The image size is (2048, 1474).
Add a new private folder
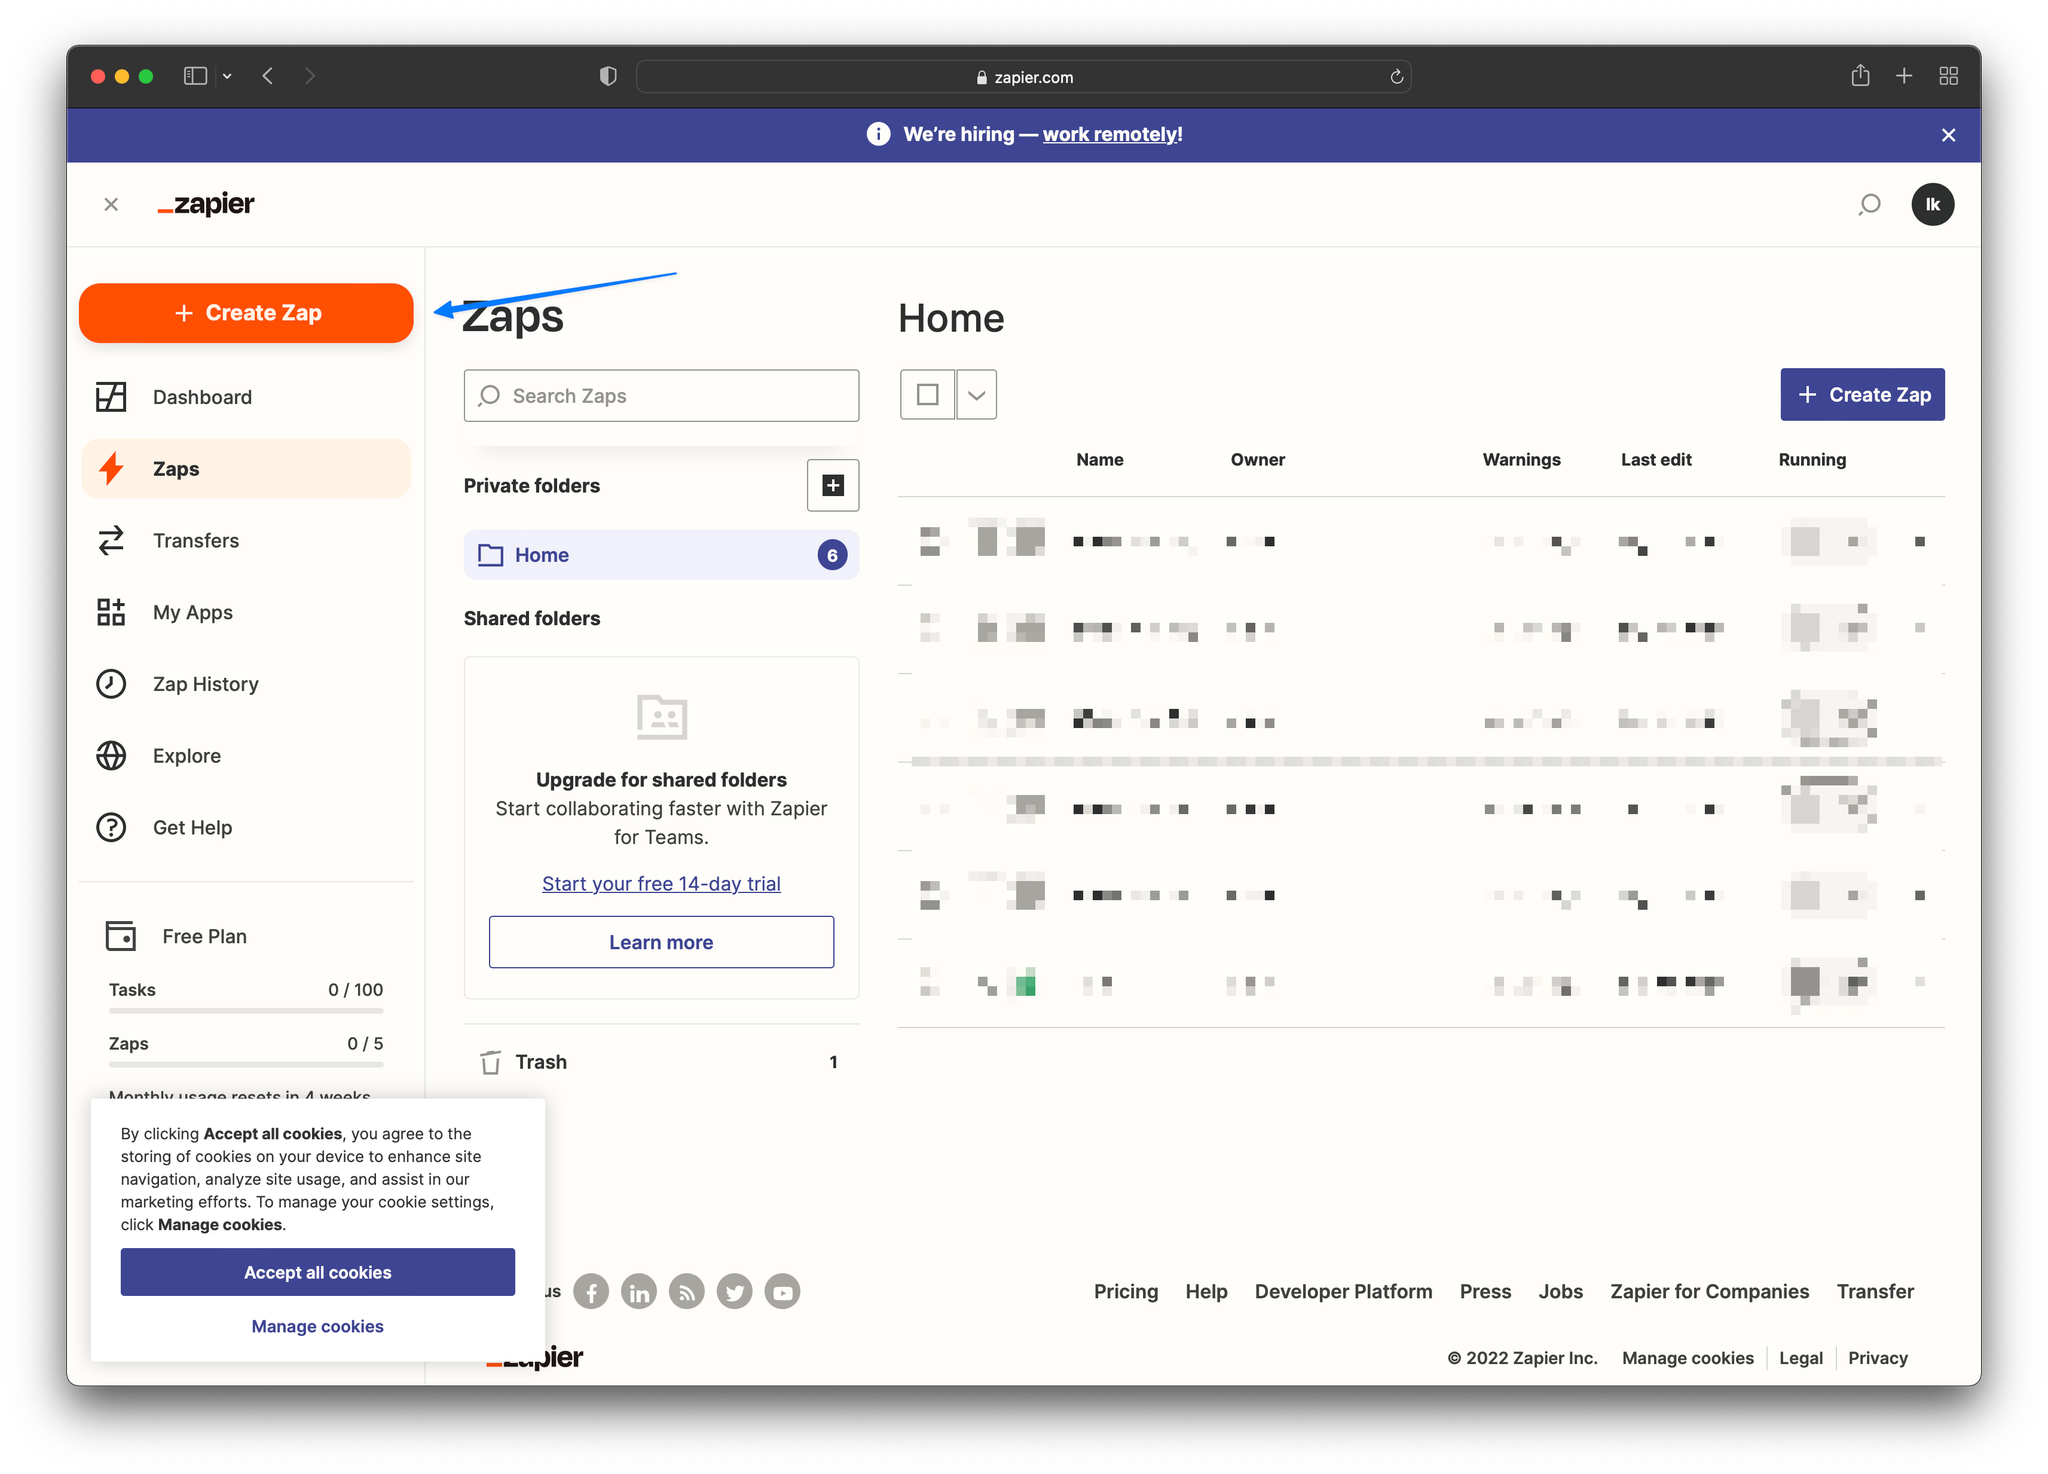833,485
